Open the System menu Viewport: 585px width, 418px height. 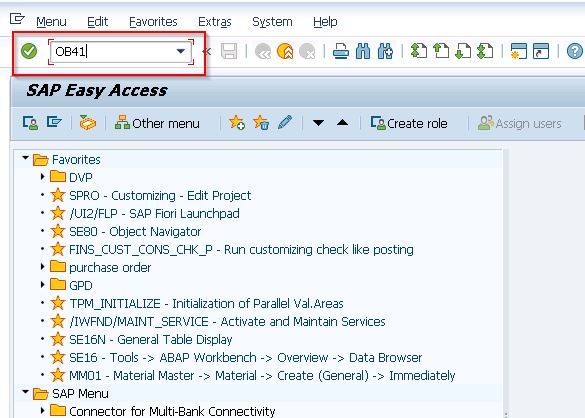pyautogui.click(x=272, y=22)
